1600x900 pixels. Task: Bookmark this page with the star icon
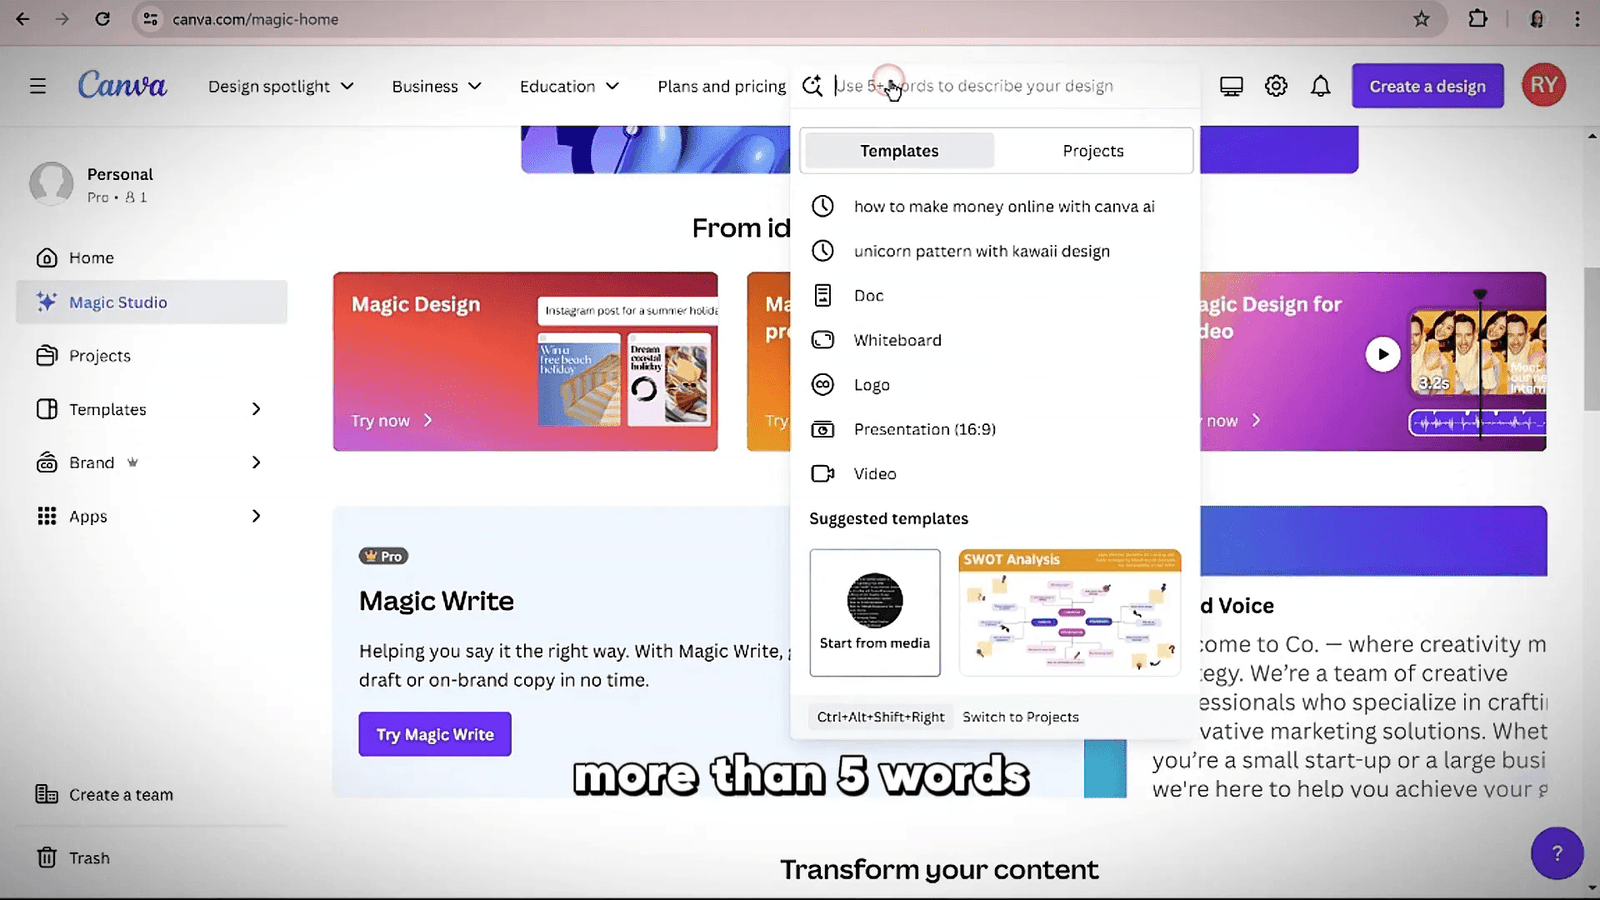click(x=1421, y=19)
